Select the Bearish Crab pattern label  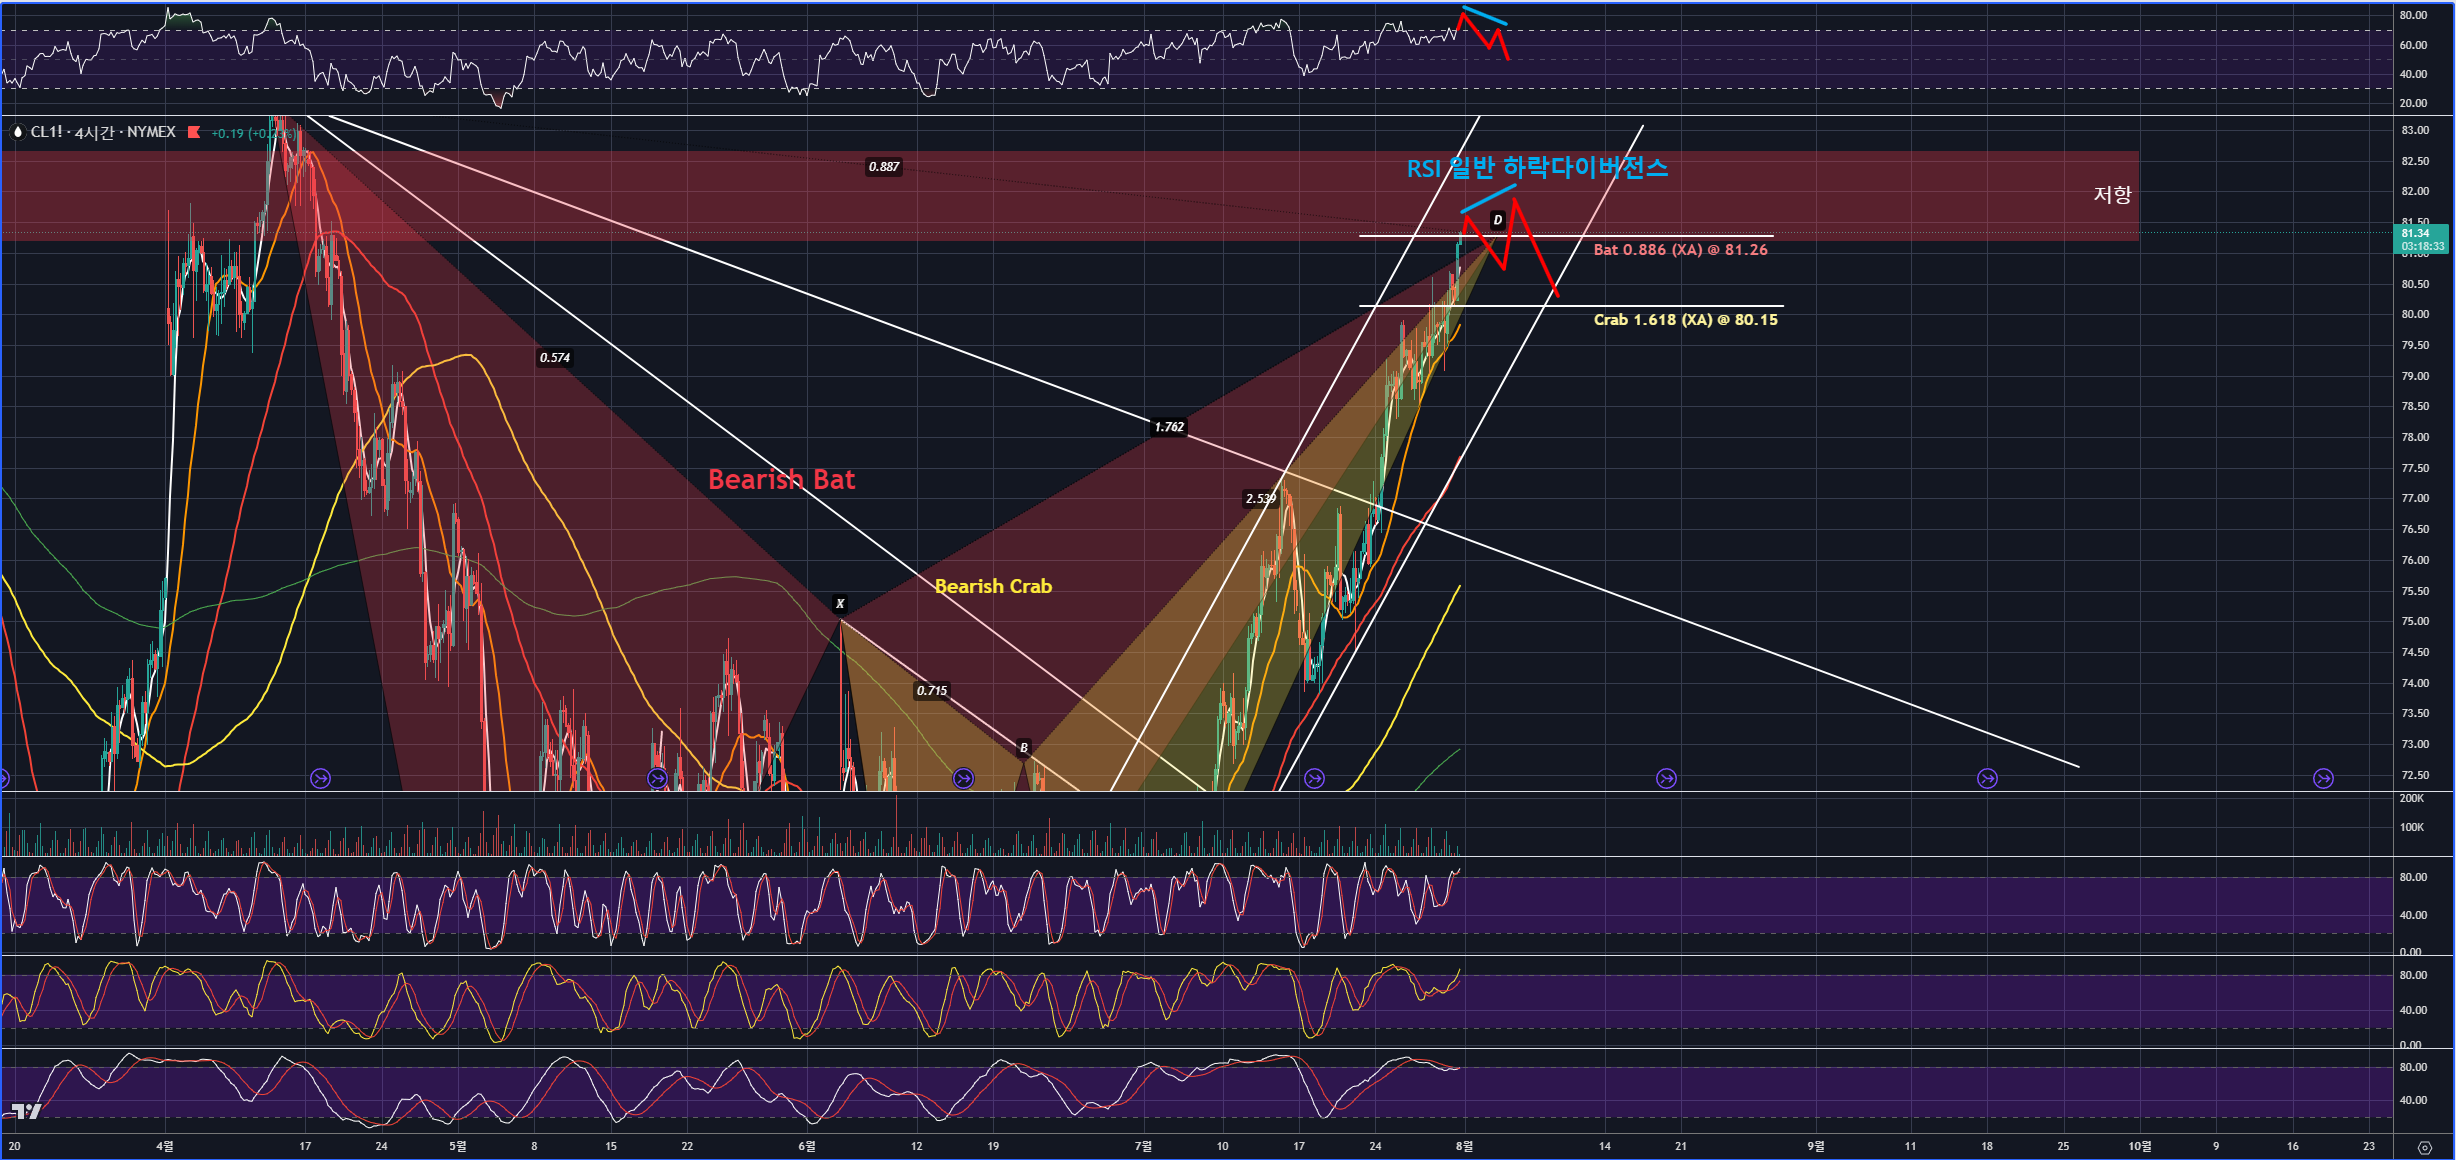click(x=992, y=587)
